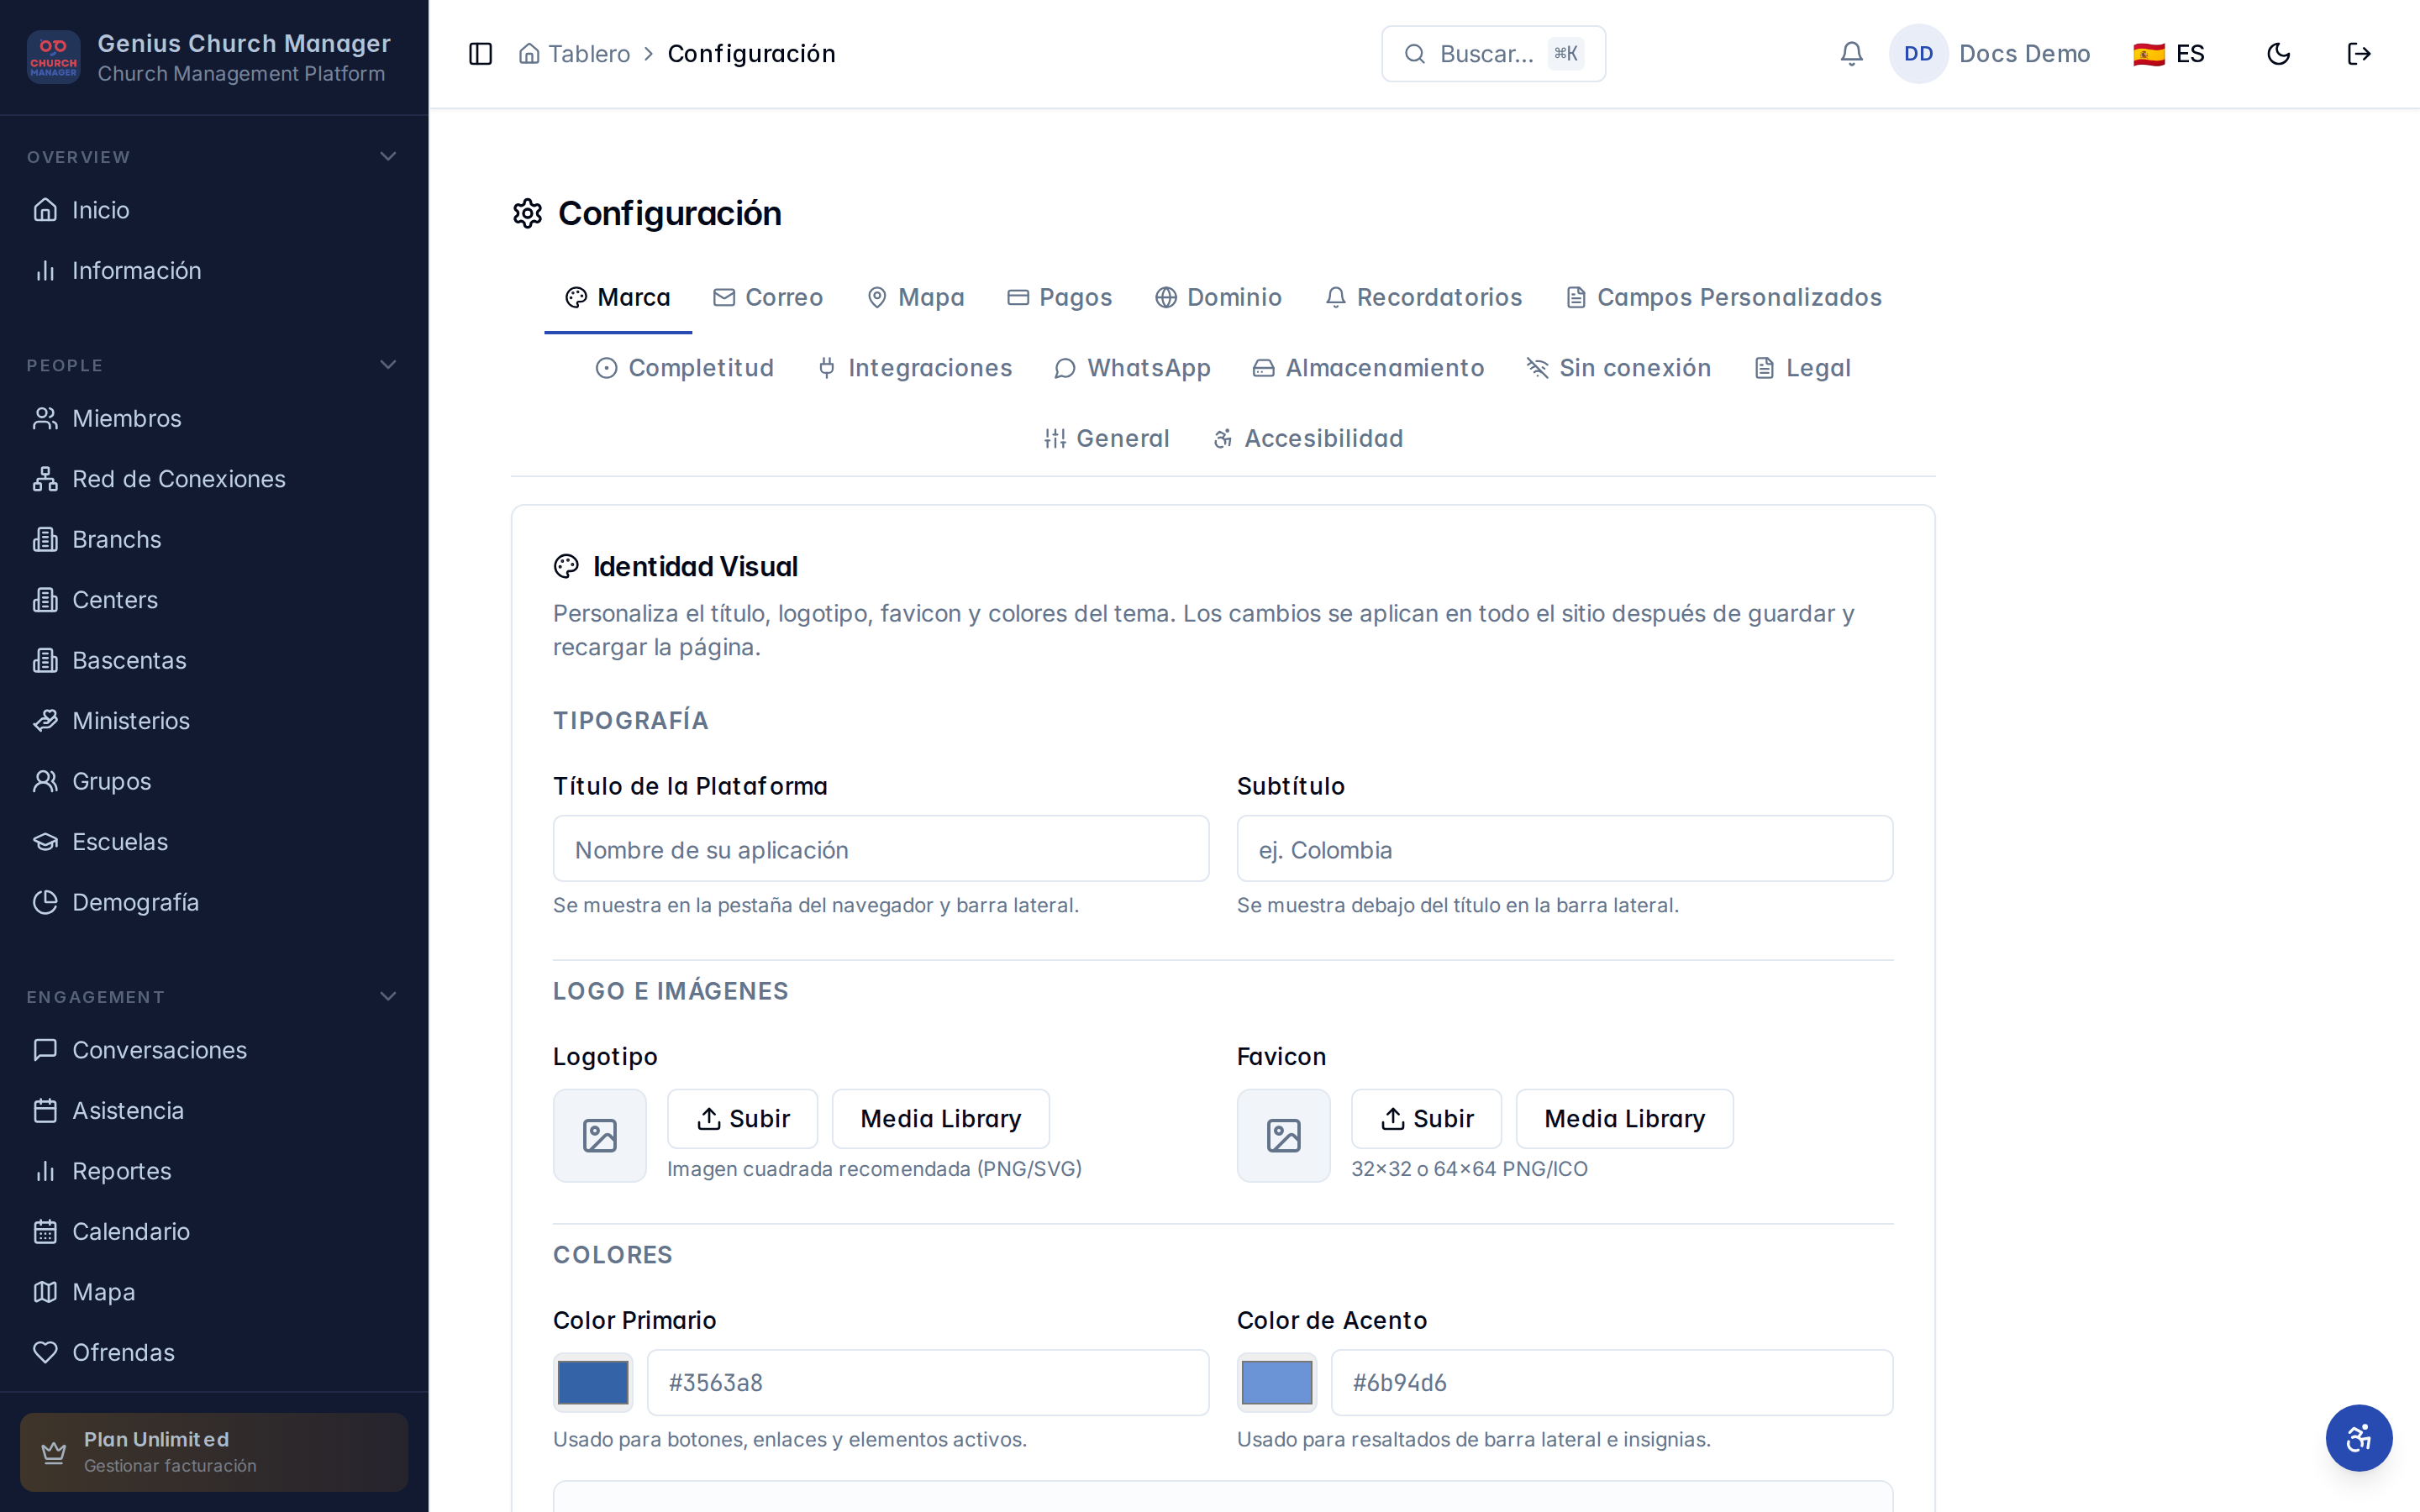Open the notifications bell
Screen dimensions: 2420x1512
click(1851, 54)
